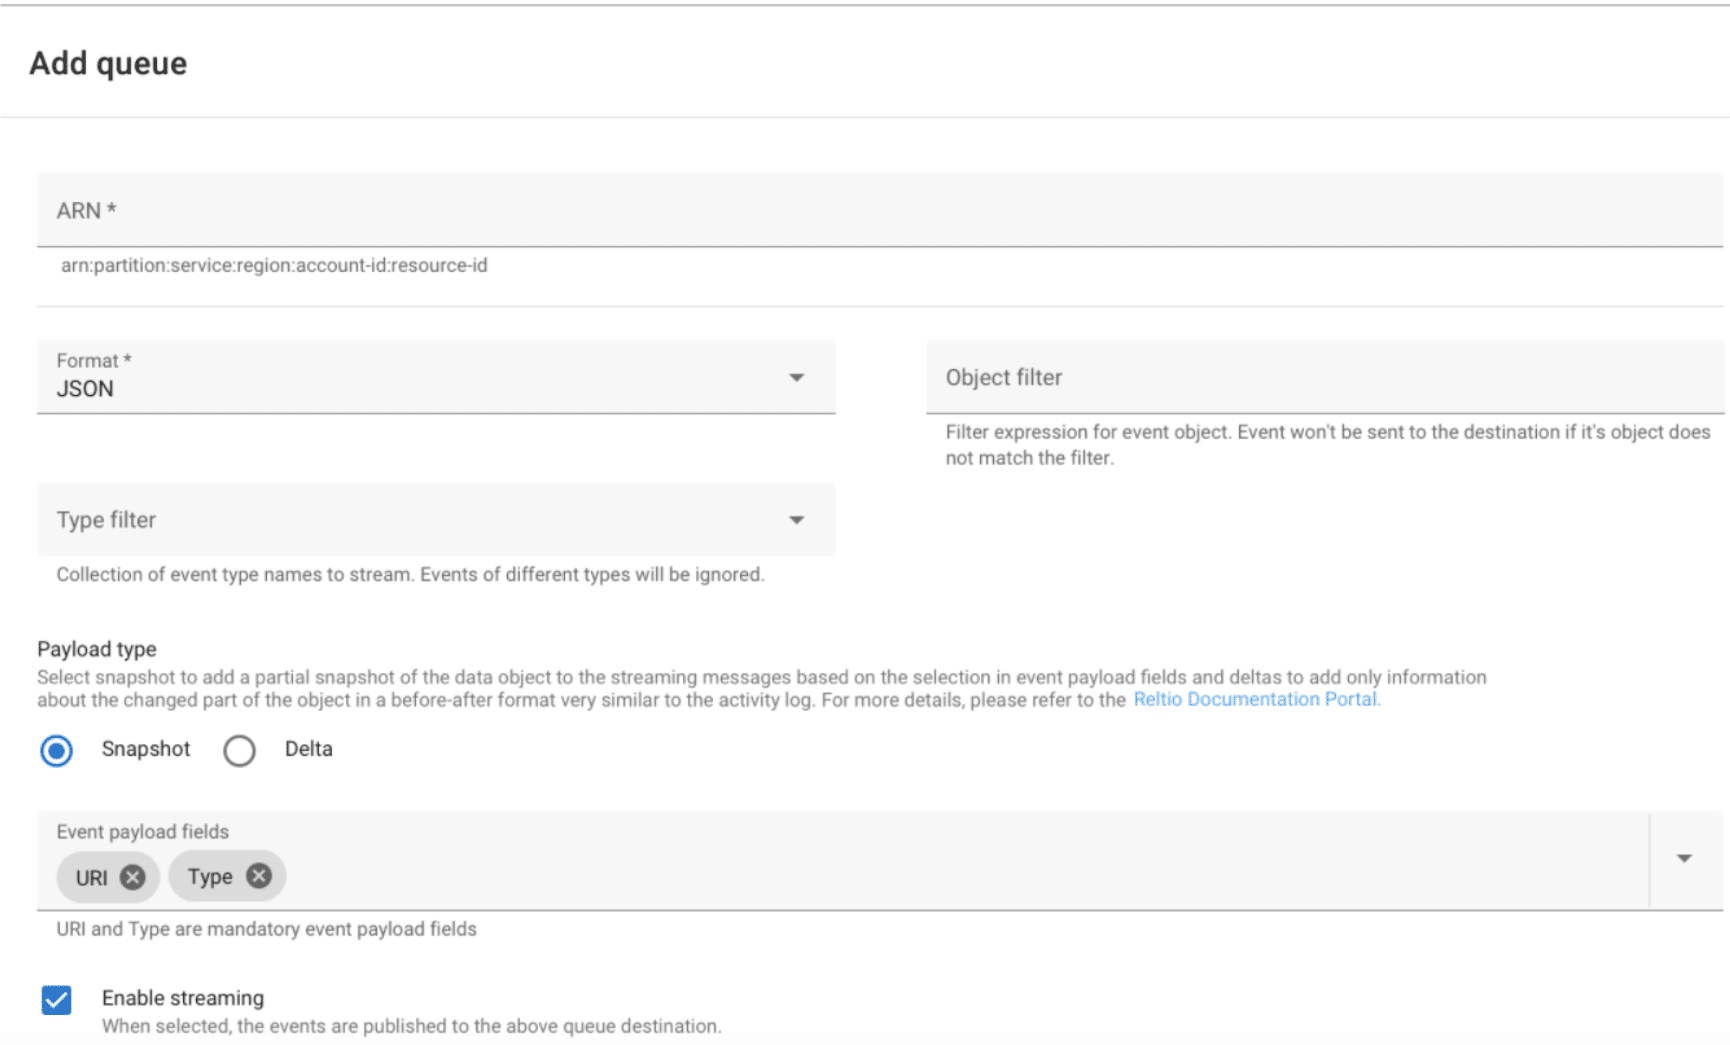Open the Event payload fields selector area
Image resolution: width=1730 pixels, height=1045 pixels.
coord(900,872)
